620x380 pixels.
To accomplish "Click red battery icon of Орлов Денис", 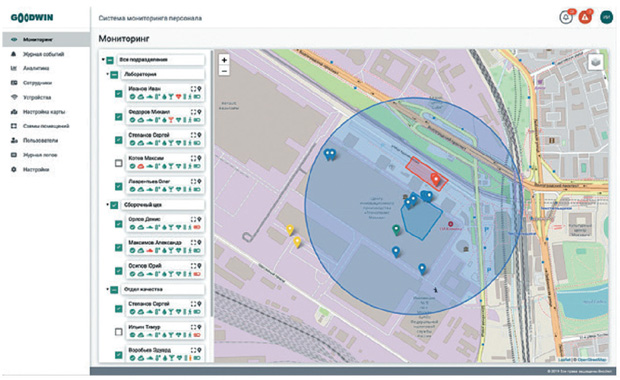I will (x=197, y=227).
